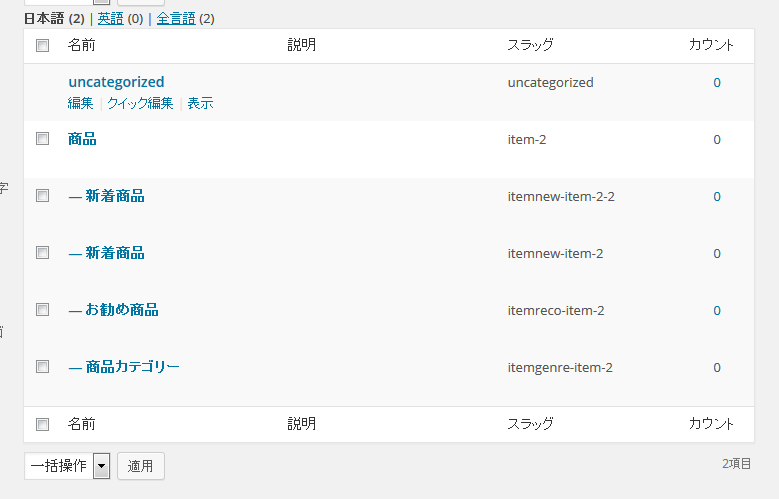The image size is (779, 499).
Task: Click the 適用 apply button
Action: 141,466
